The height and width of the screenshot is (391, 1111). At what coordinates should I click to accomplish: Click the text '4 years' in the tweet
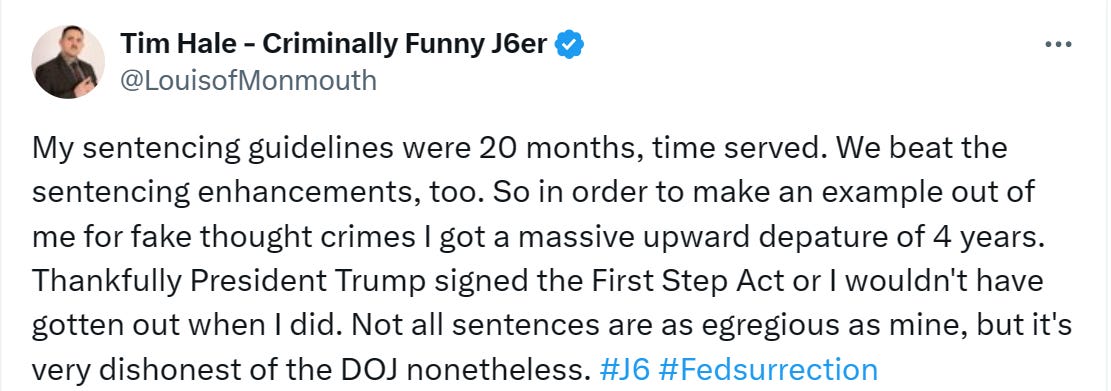point(994,237)
